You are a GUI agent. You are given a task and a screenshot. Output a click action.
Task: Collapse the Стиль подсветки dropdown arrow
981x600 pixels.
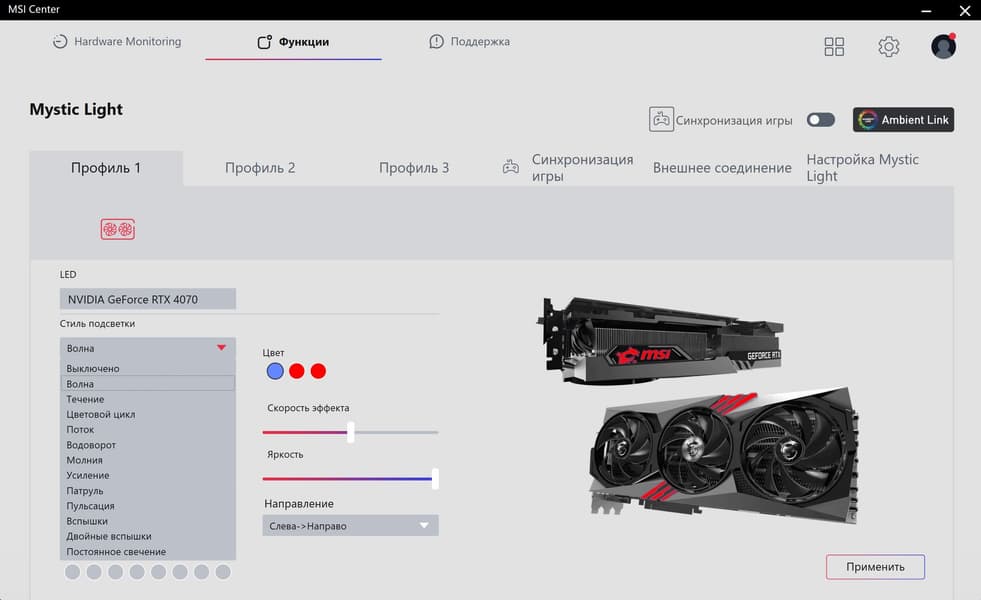(221, 348)
